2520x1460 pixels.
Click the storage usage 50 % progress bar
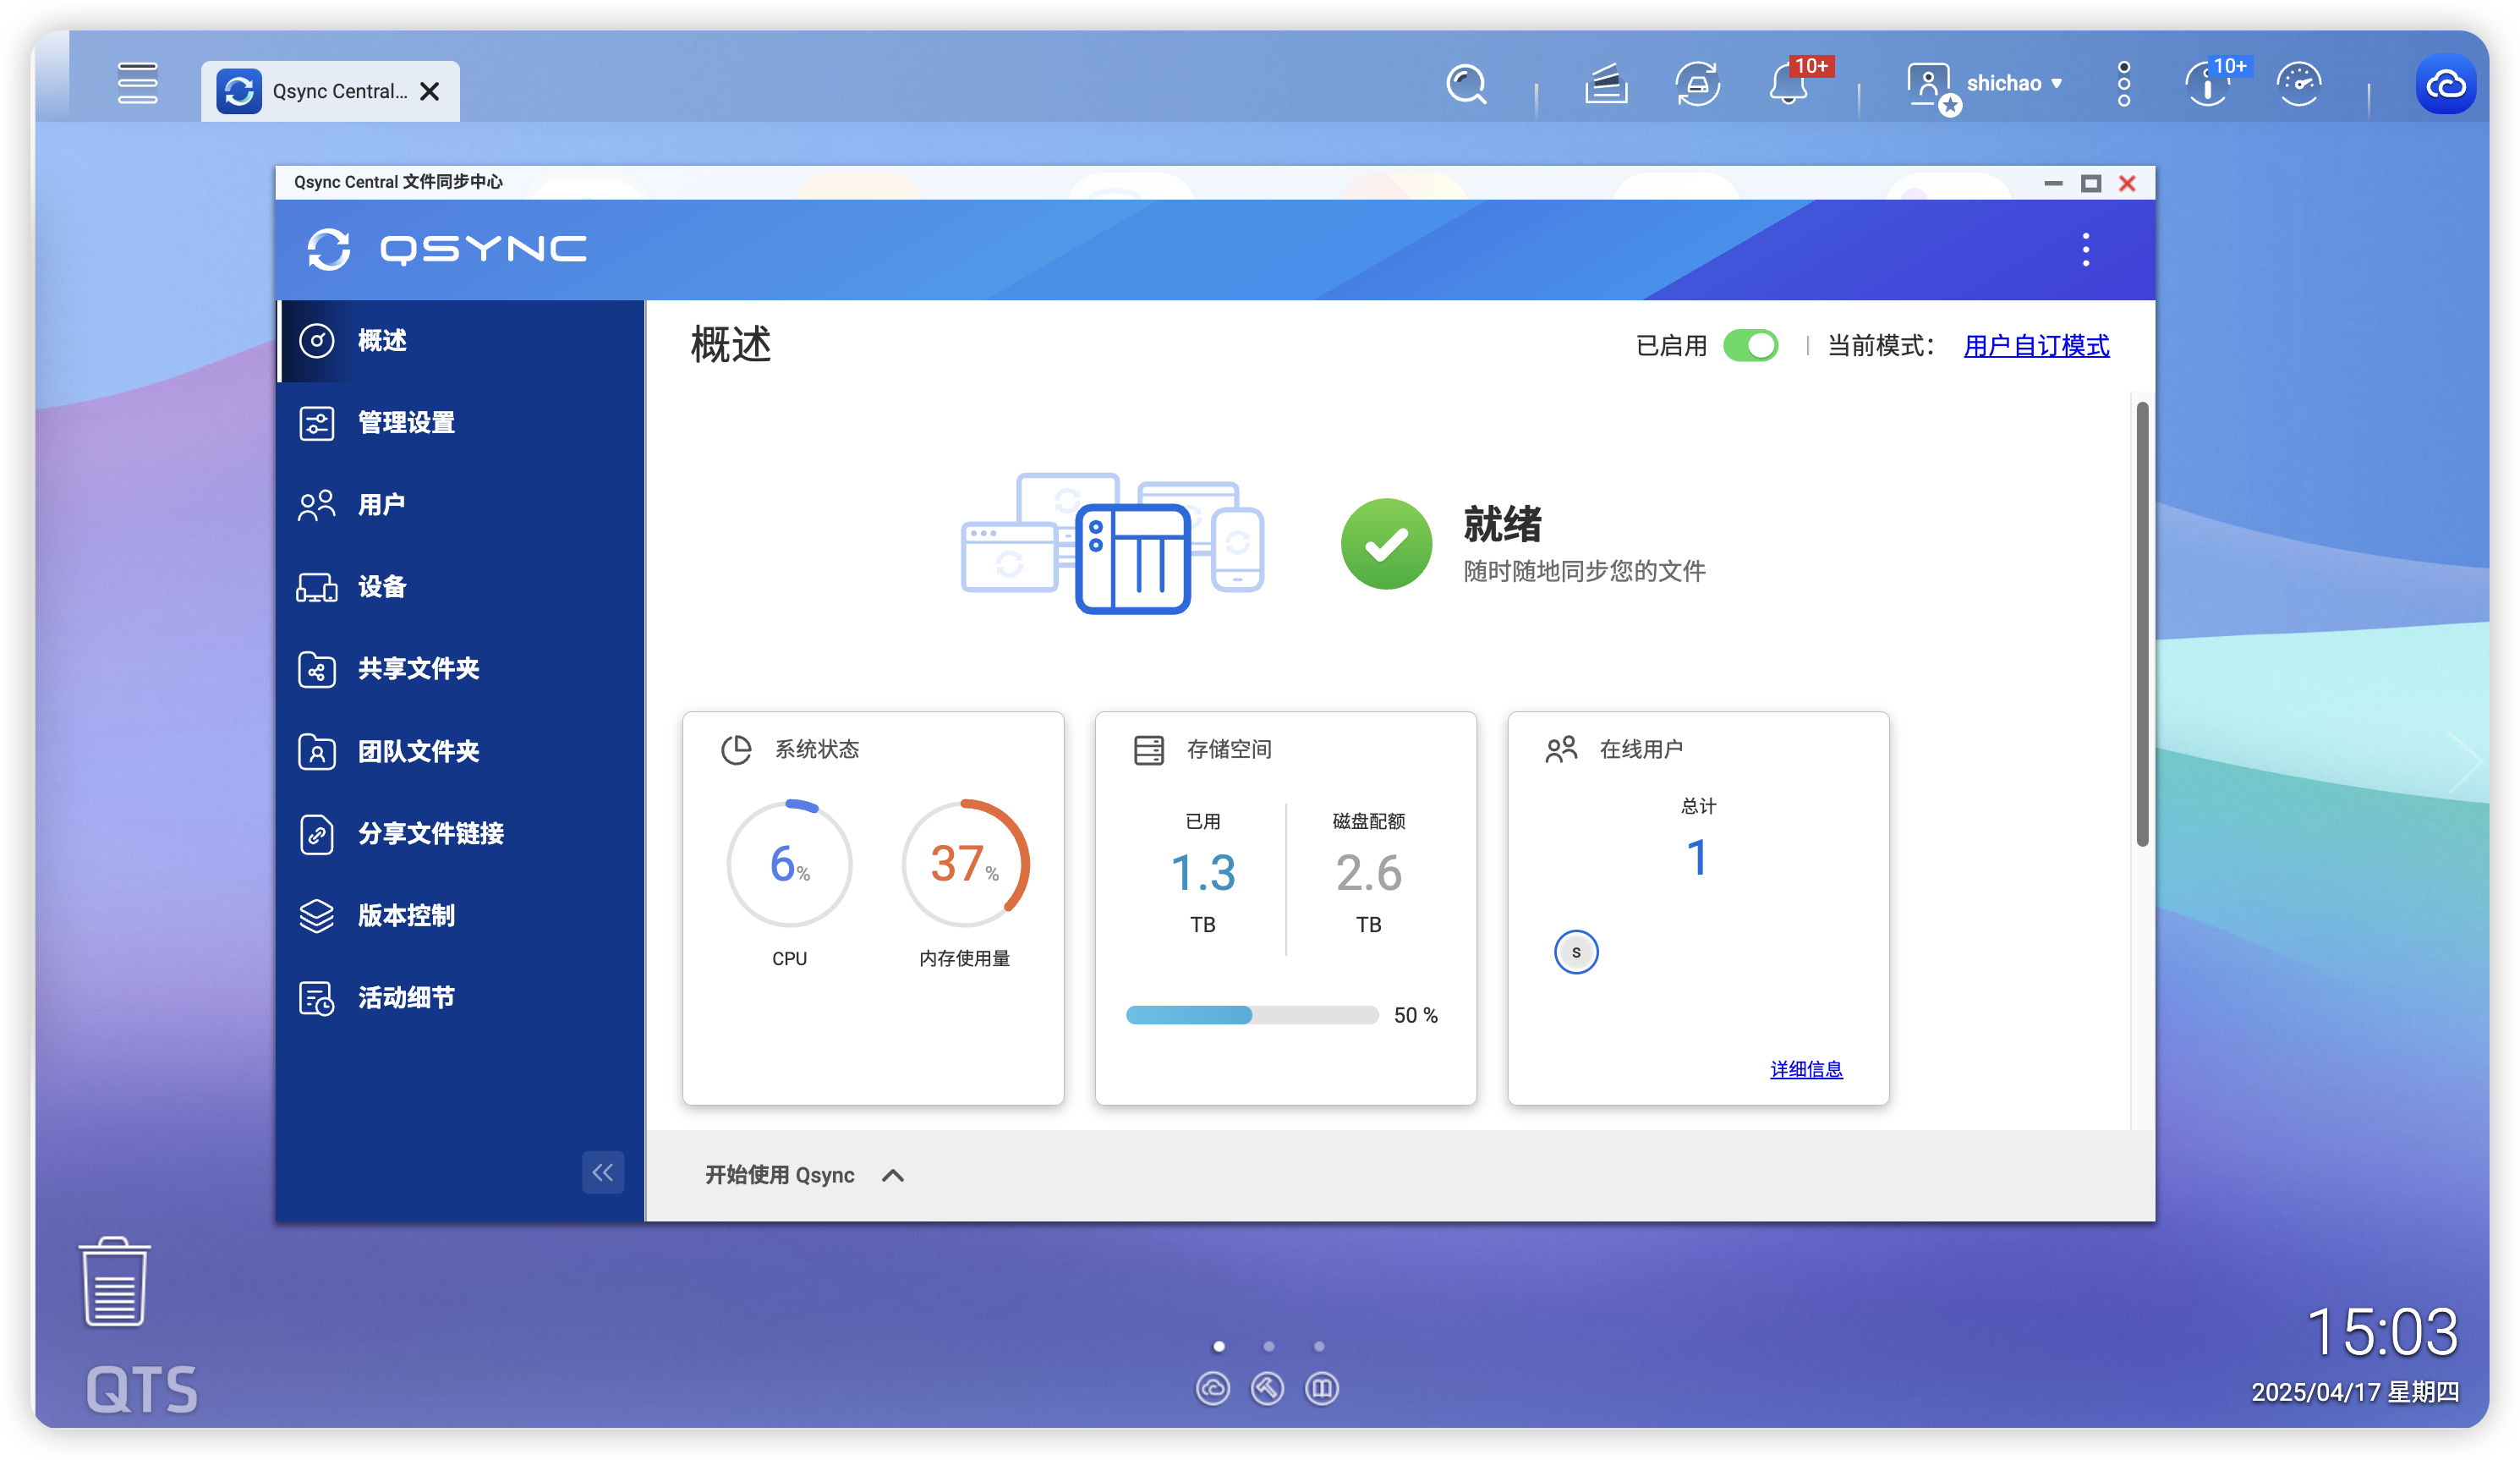tap(1252, 1016)
